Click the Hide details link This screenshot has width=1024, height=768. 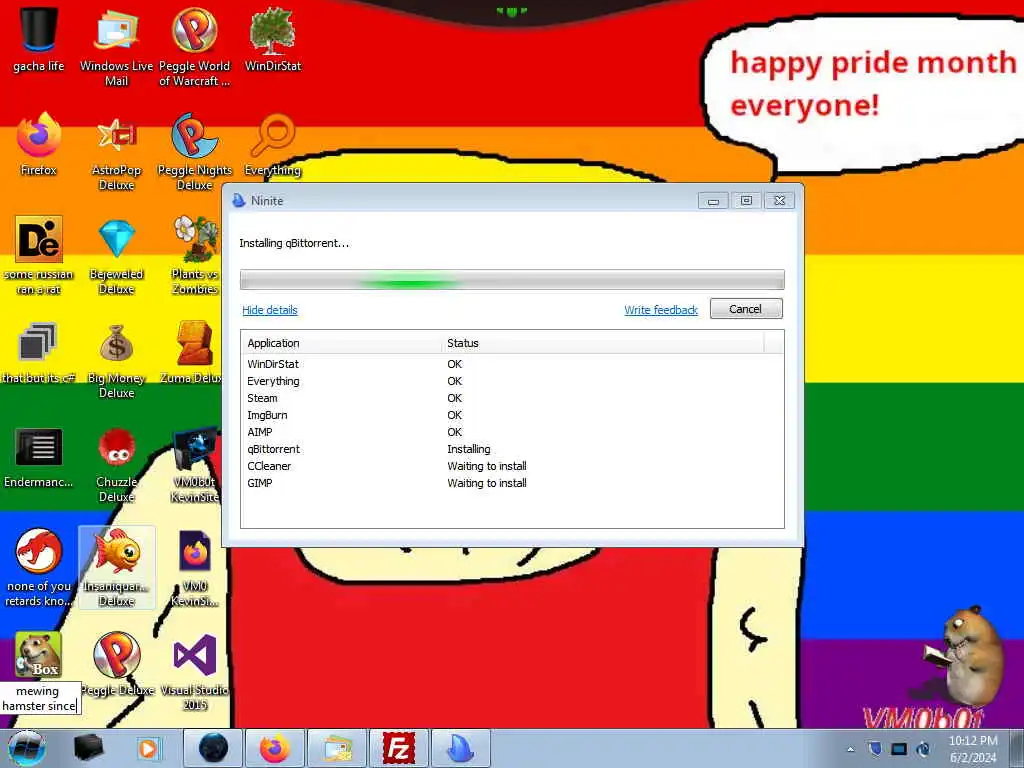pyautogui.click(x=270, y=310)
